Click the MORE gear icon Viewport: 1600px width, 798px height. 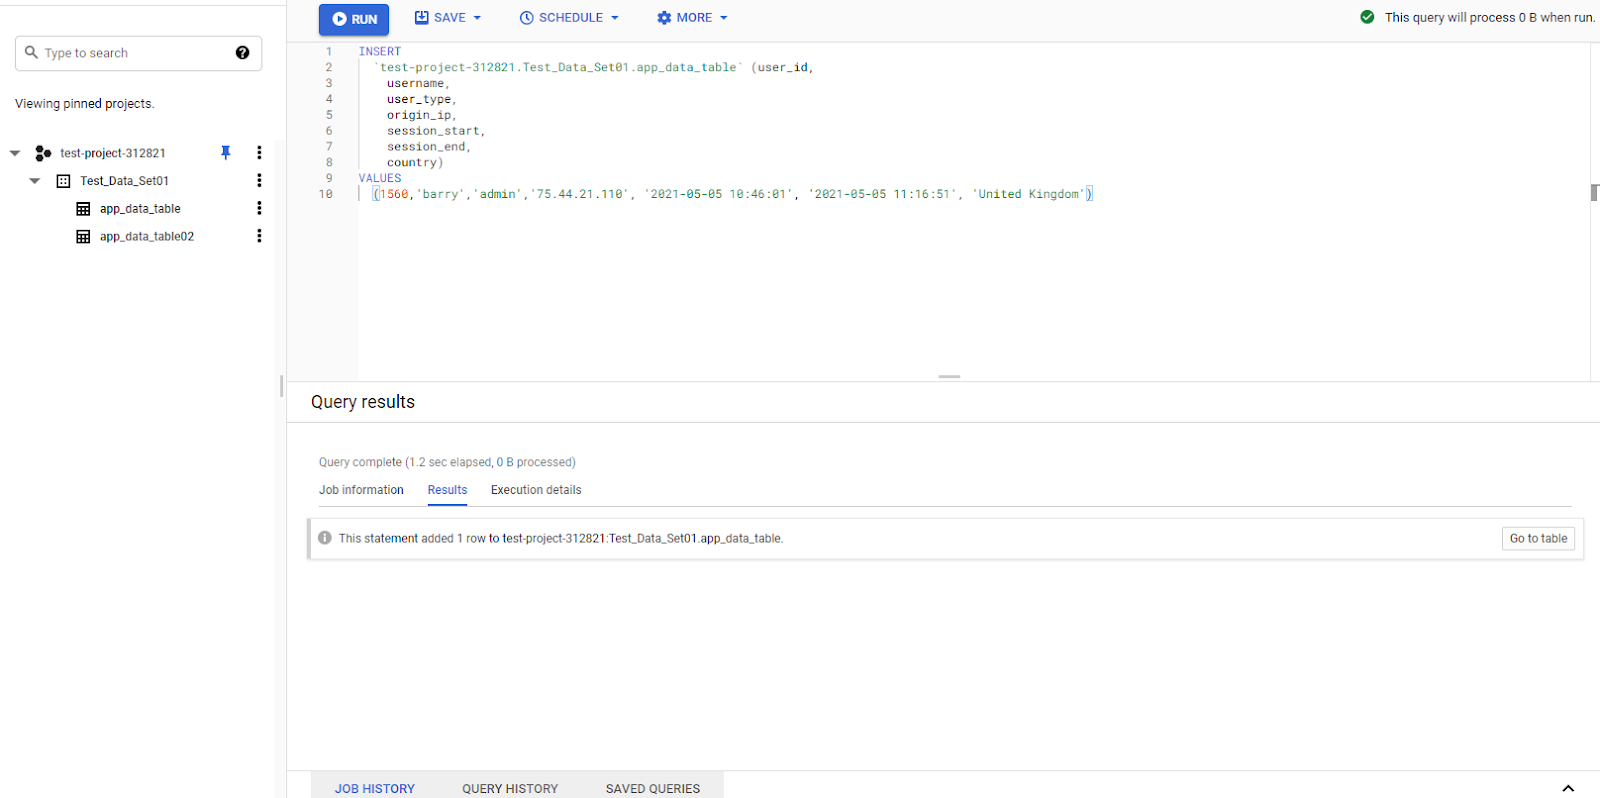pyautogui.click(x=664, y=18)
